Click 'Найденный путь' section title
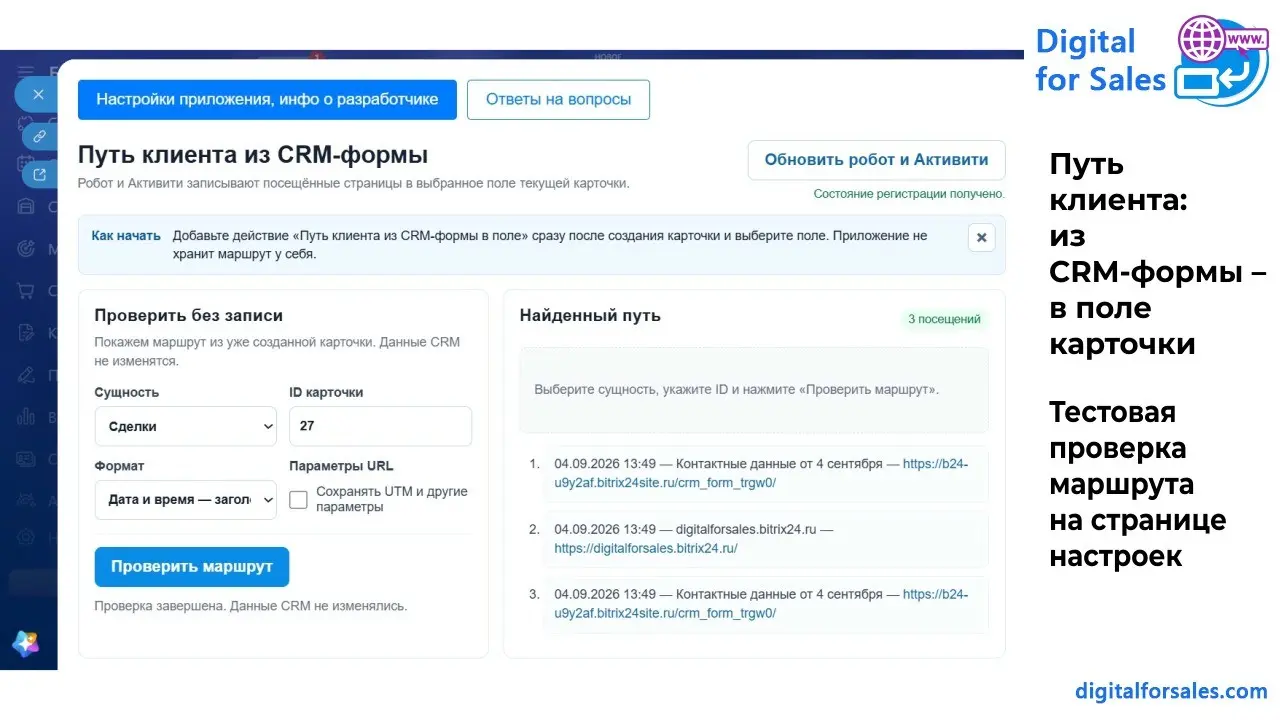The width and height of the screenshot is (1280, 720). click(590, 315)
